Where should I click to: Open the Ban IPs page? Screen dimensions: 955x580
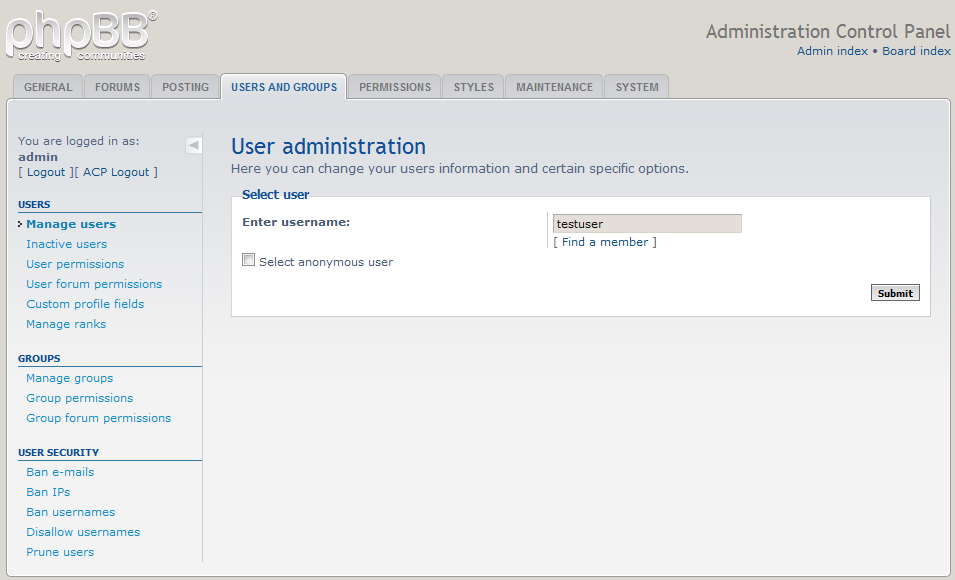coord(48,492)
